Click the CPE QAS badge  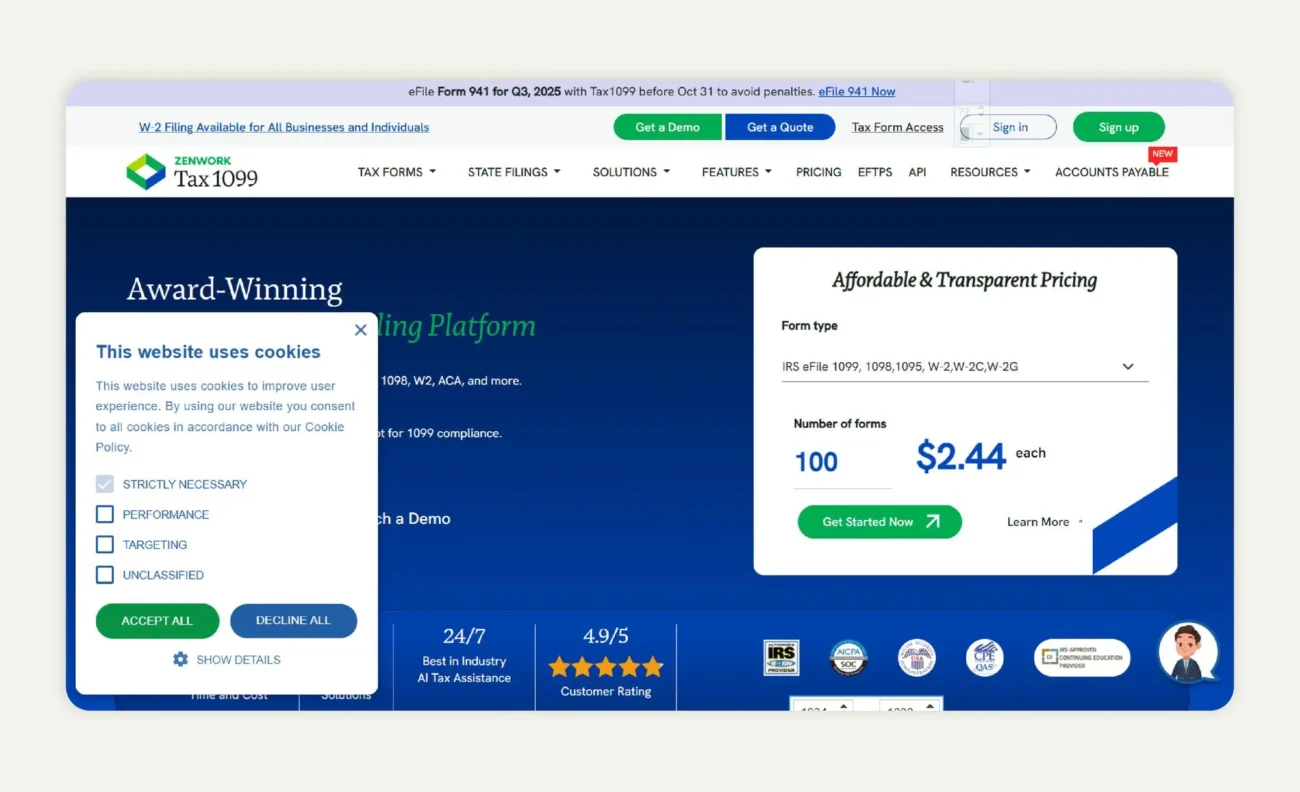coord(984,658)
